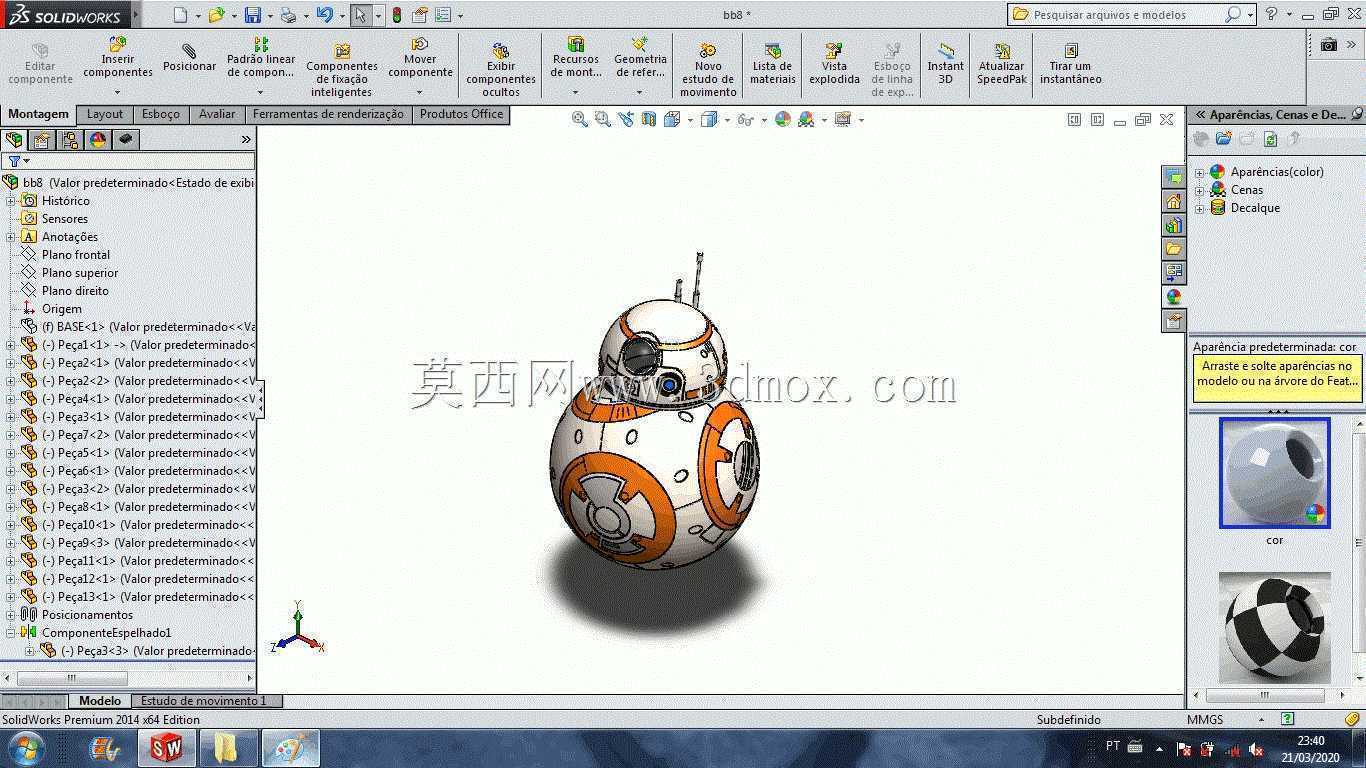Open the display style dropdown arrow
The image size is (1366, 768).
tap(725, 120)
